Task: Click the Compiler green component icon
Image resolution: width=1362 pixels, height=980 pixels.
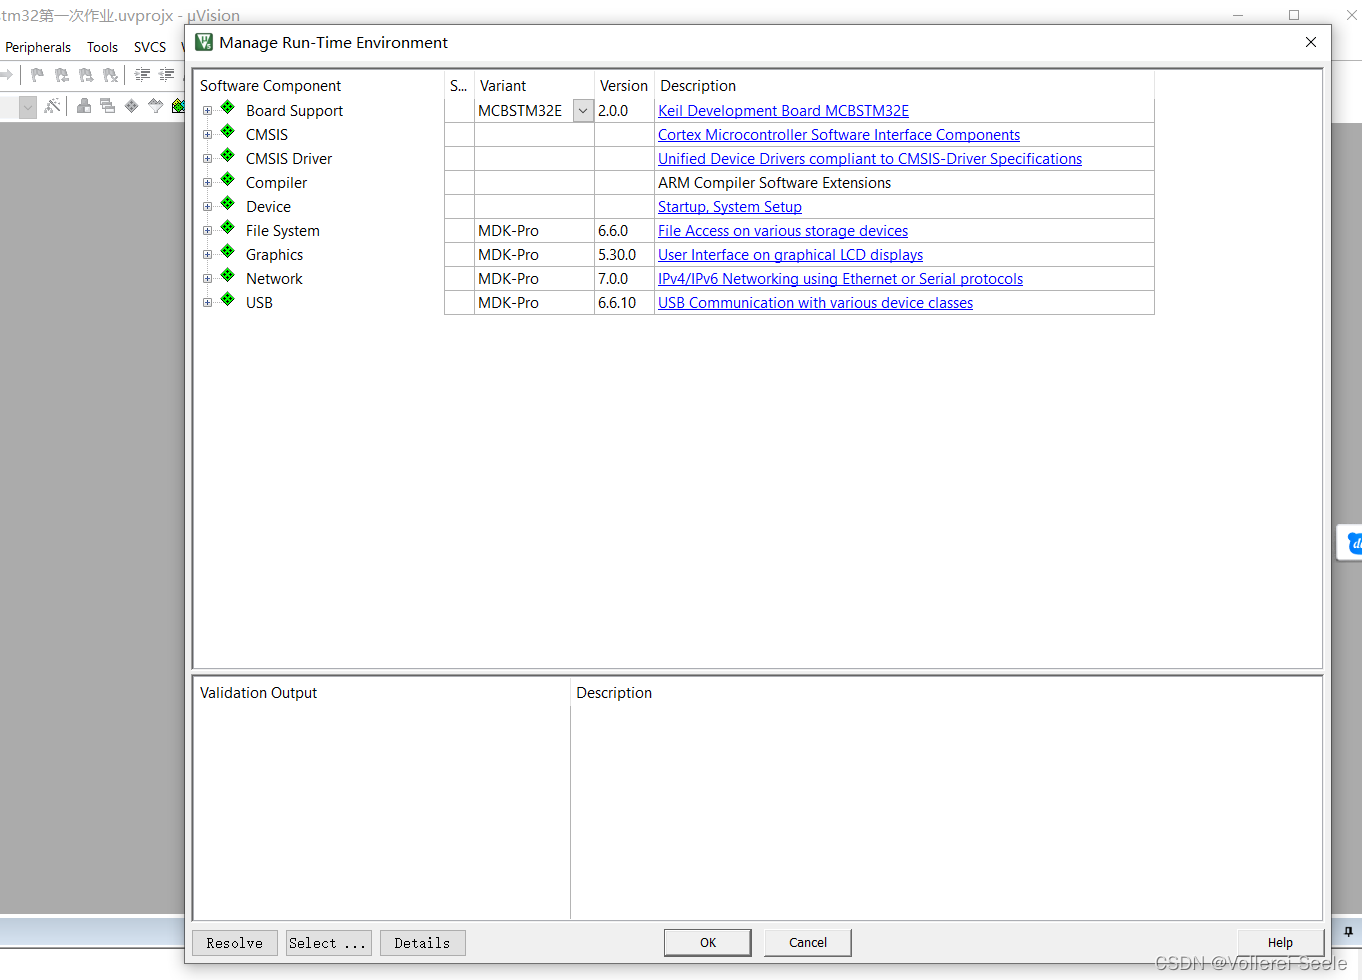Action: pos(227,179)
